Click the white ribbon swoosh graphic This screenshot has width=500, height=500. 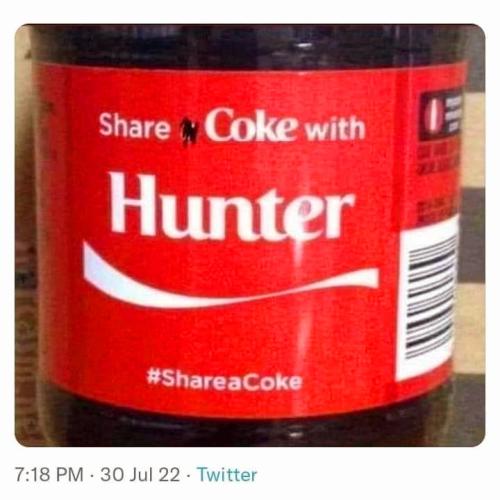(x=230, y=278)
